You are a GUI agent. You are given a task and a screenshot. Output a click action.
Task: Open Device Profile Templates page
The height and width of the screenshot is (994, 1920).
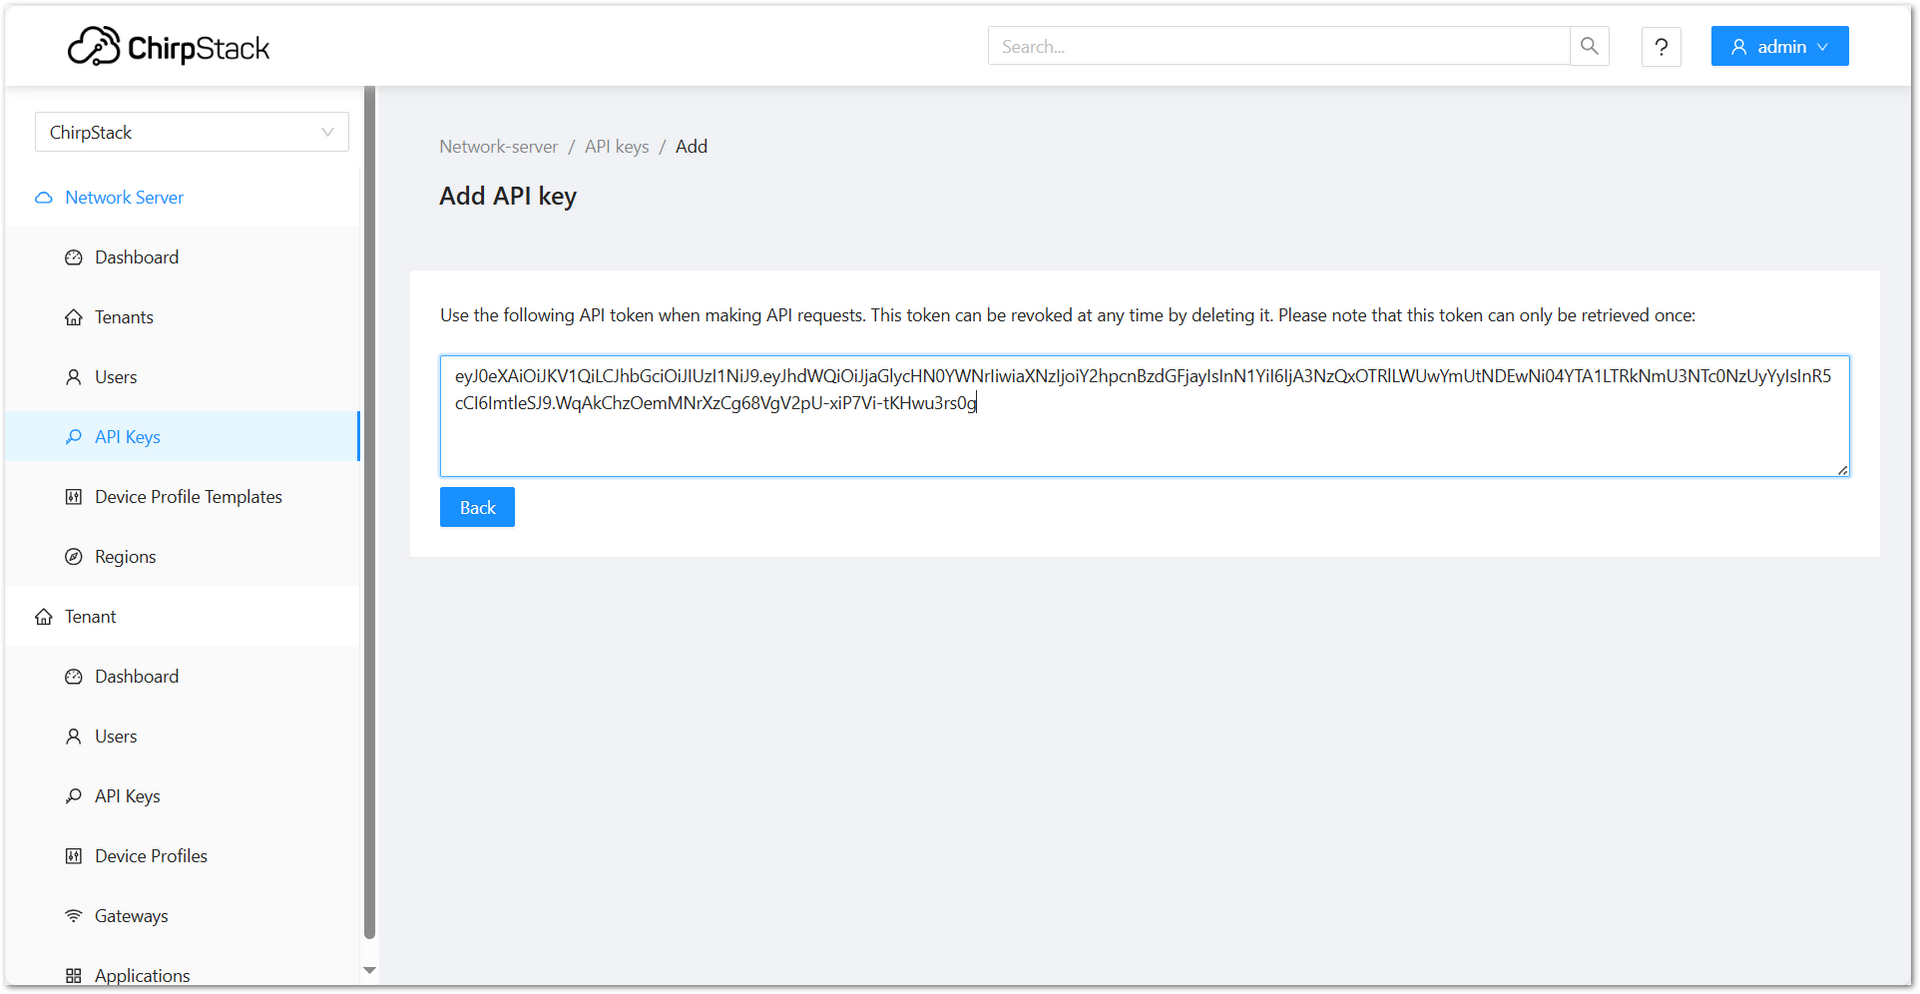(x=188, y=497)
